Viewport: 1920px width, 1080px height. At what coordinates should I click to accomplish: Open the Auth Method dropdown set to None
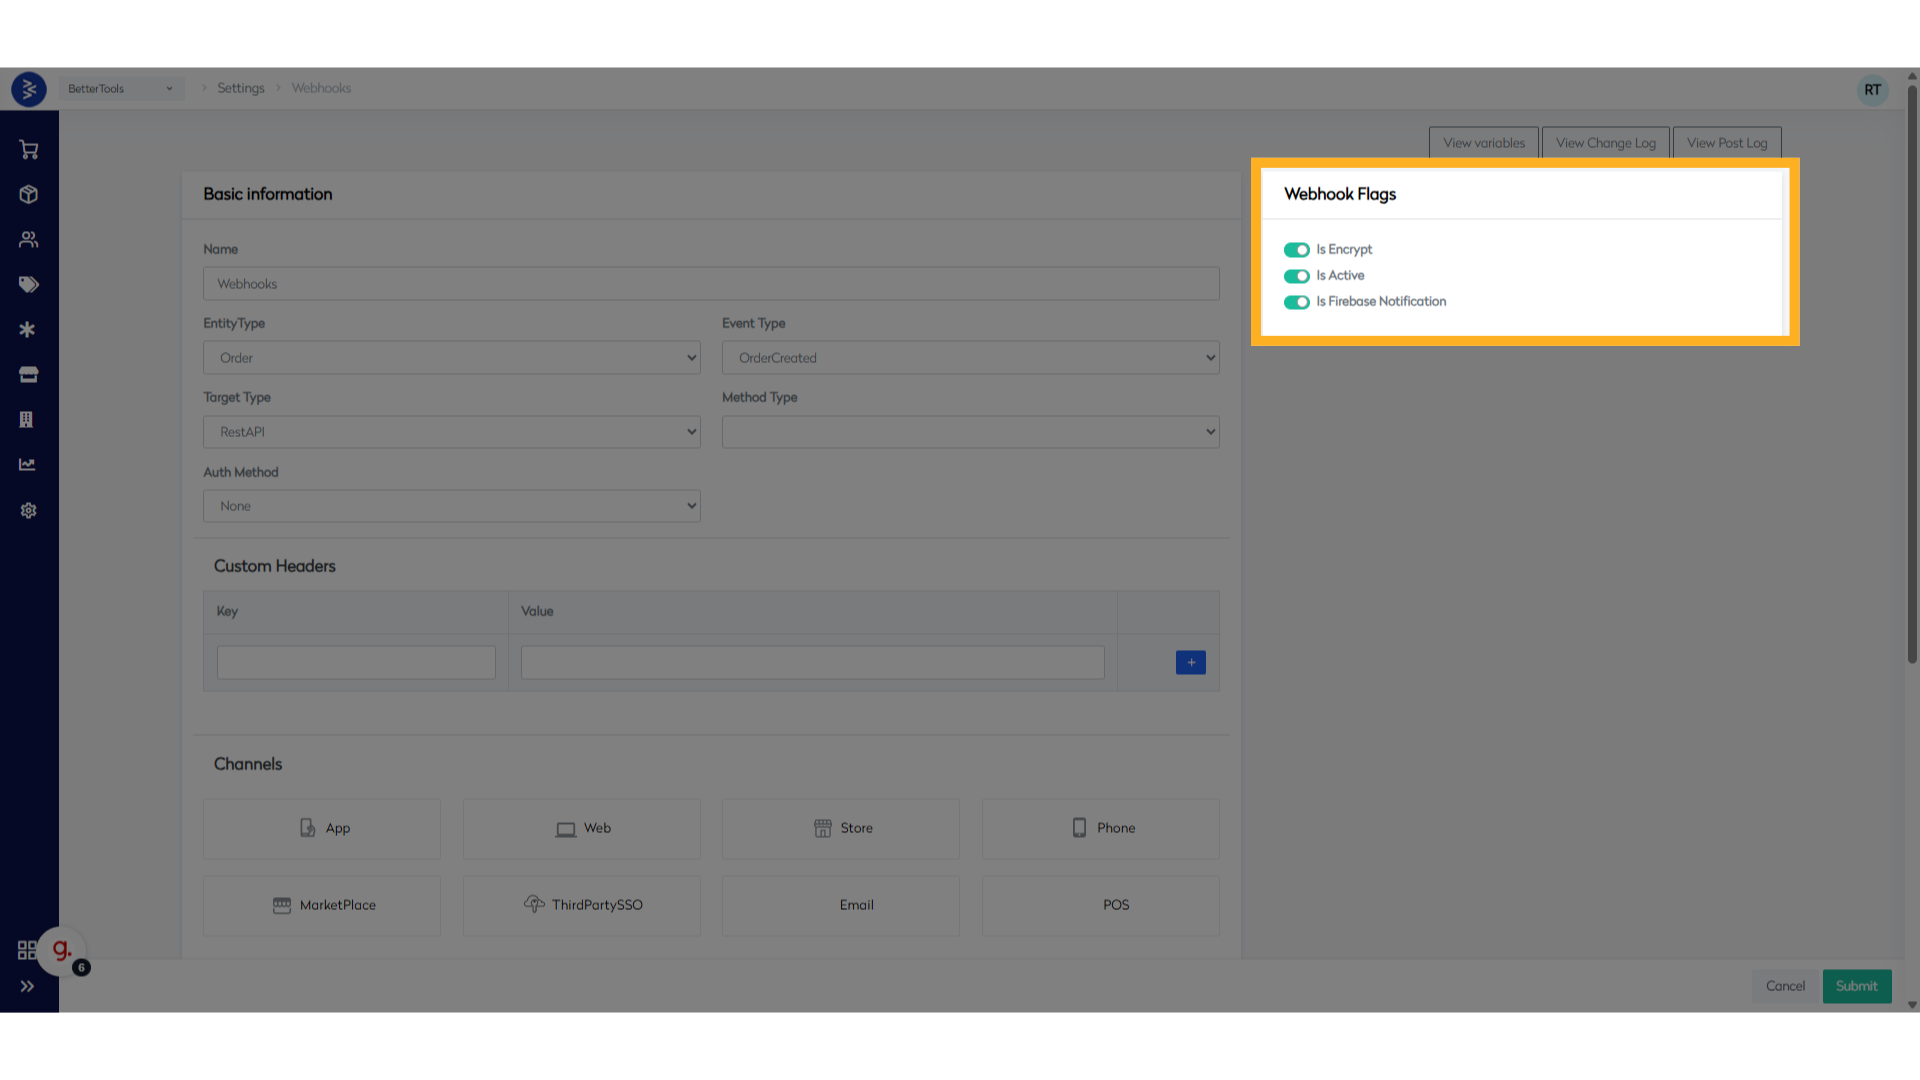coord(451,505)
